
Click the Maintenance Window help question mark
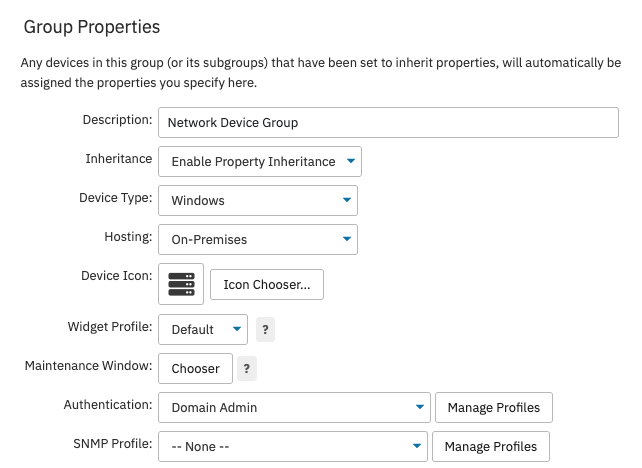click(x=248, y=368)
